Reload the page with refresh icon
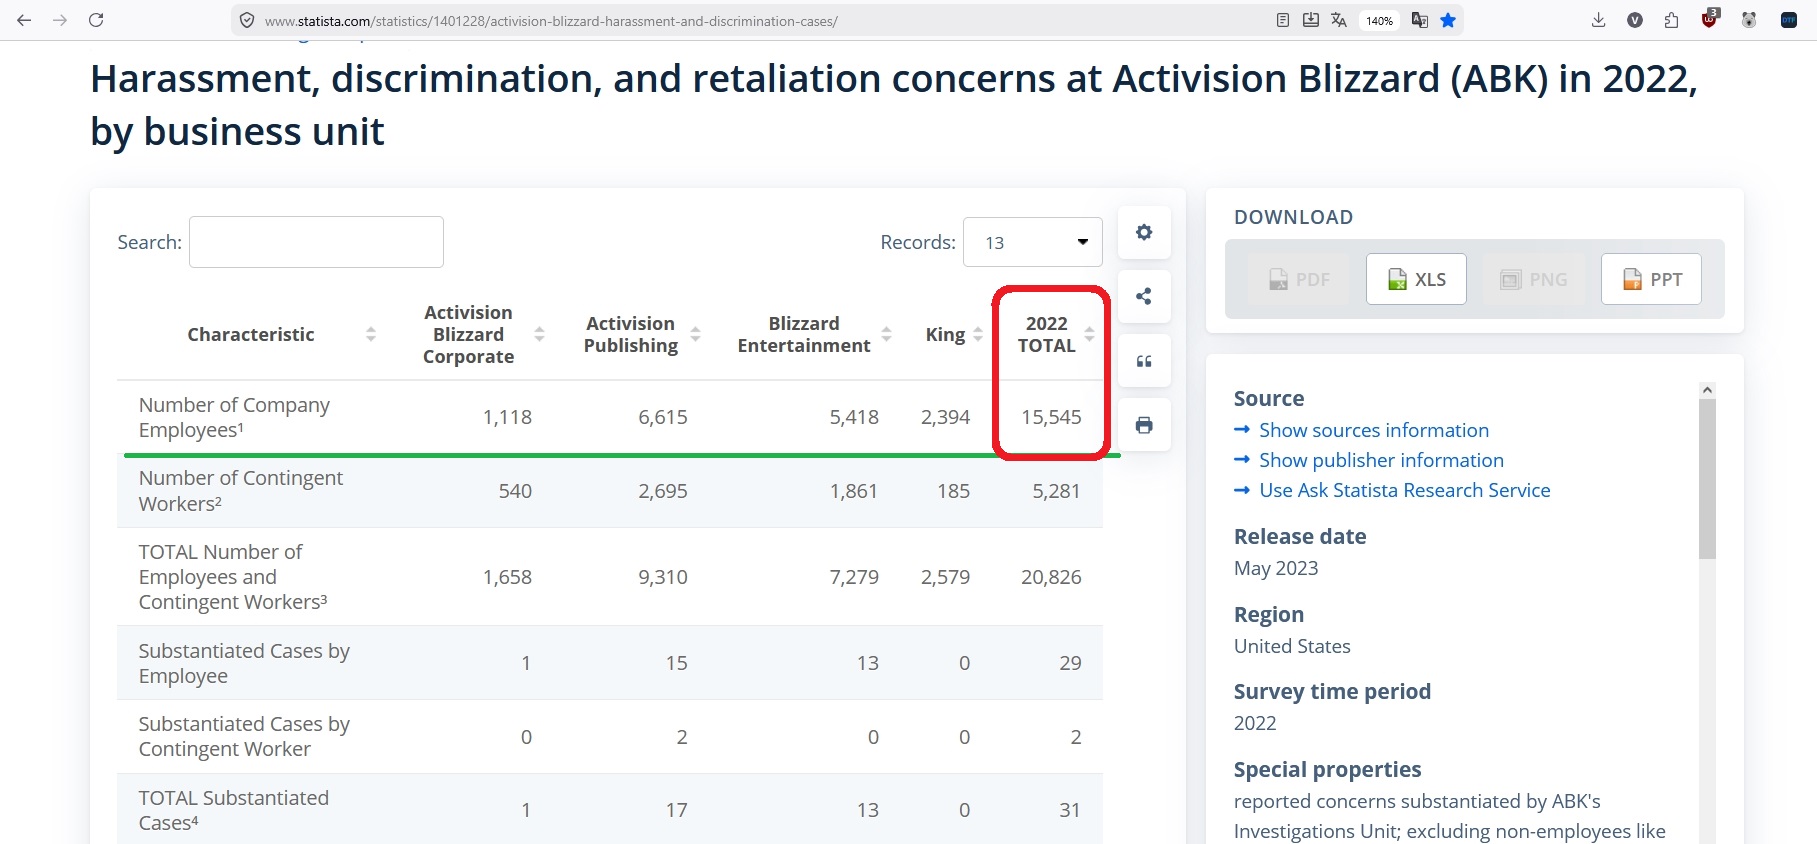The height and width of the screenshot is (844, 1817). pyautogui.click(x=96, y=20)
